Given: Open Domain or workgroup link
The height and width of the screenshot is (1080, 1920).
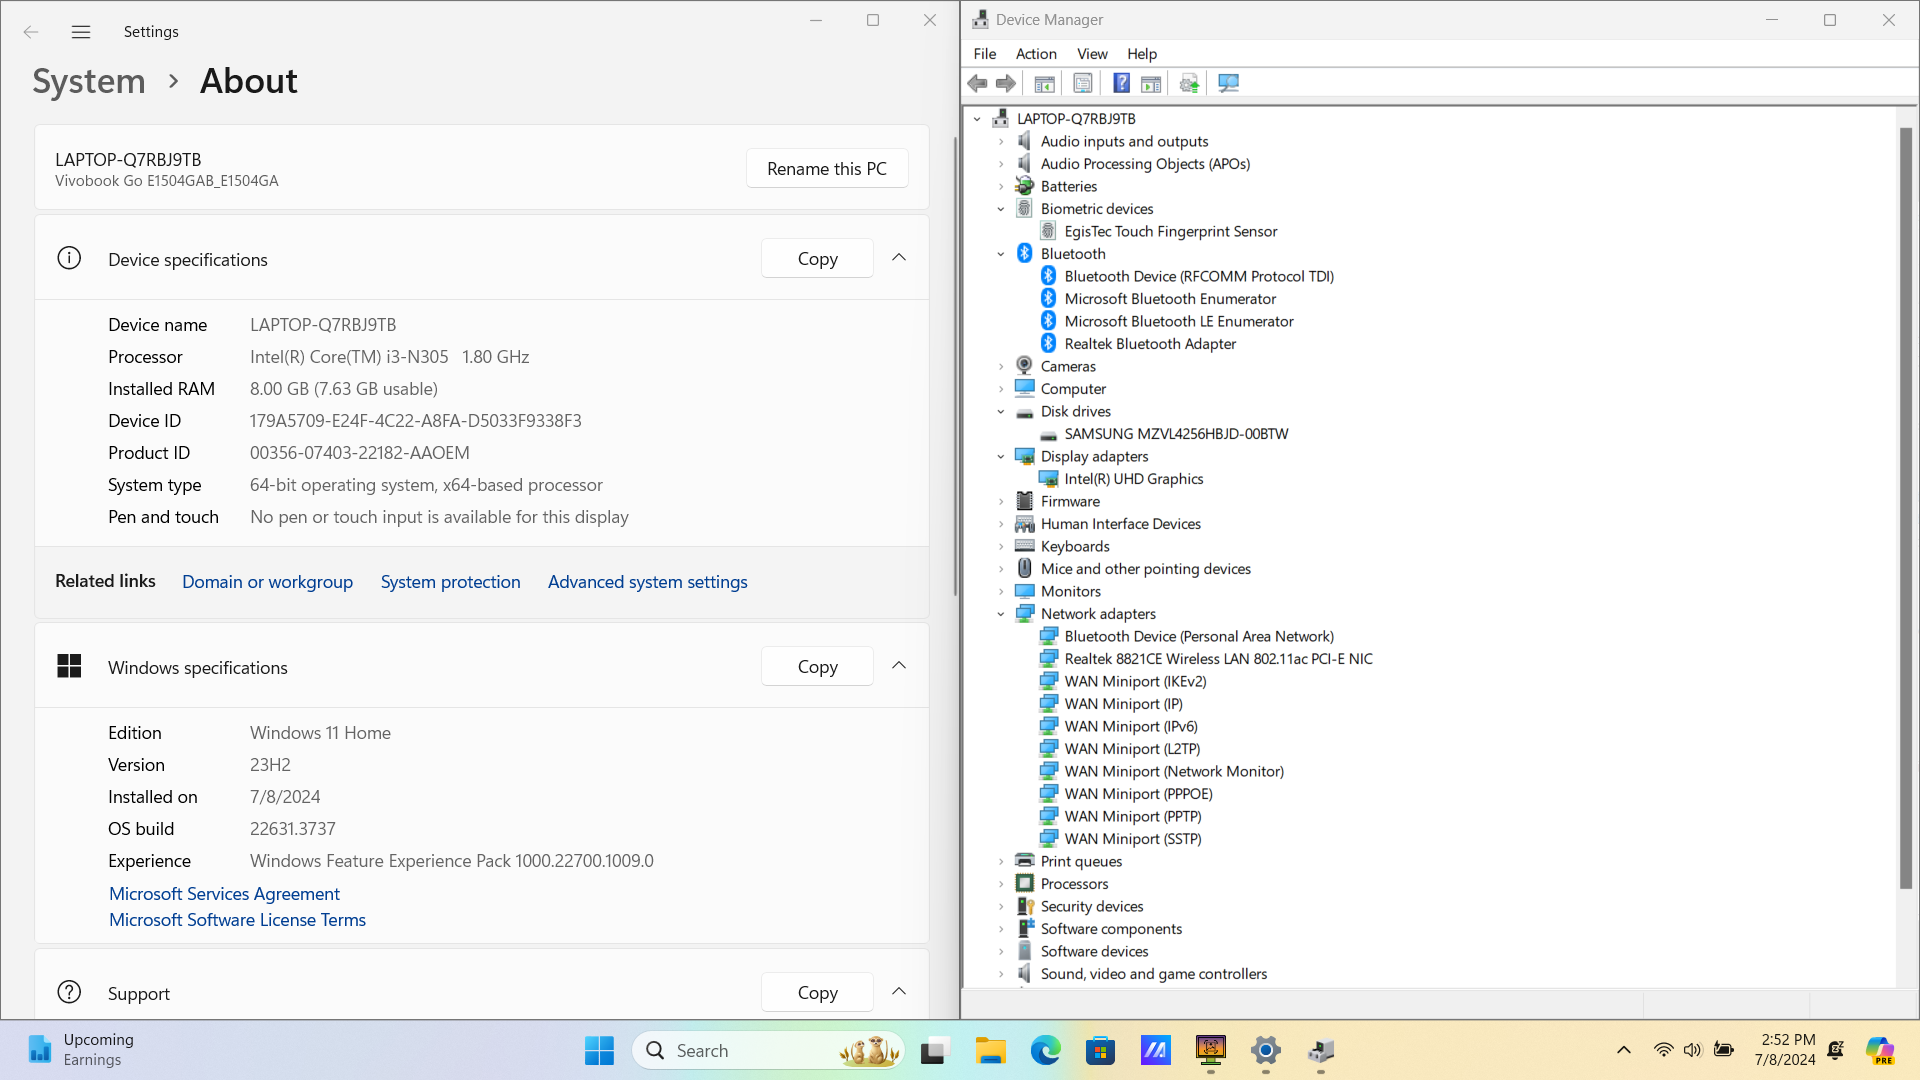Looking at the screenshot, I should tap(267, 582).
